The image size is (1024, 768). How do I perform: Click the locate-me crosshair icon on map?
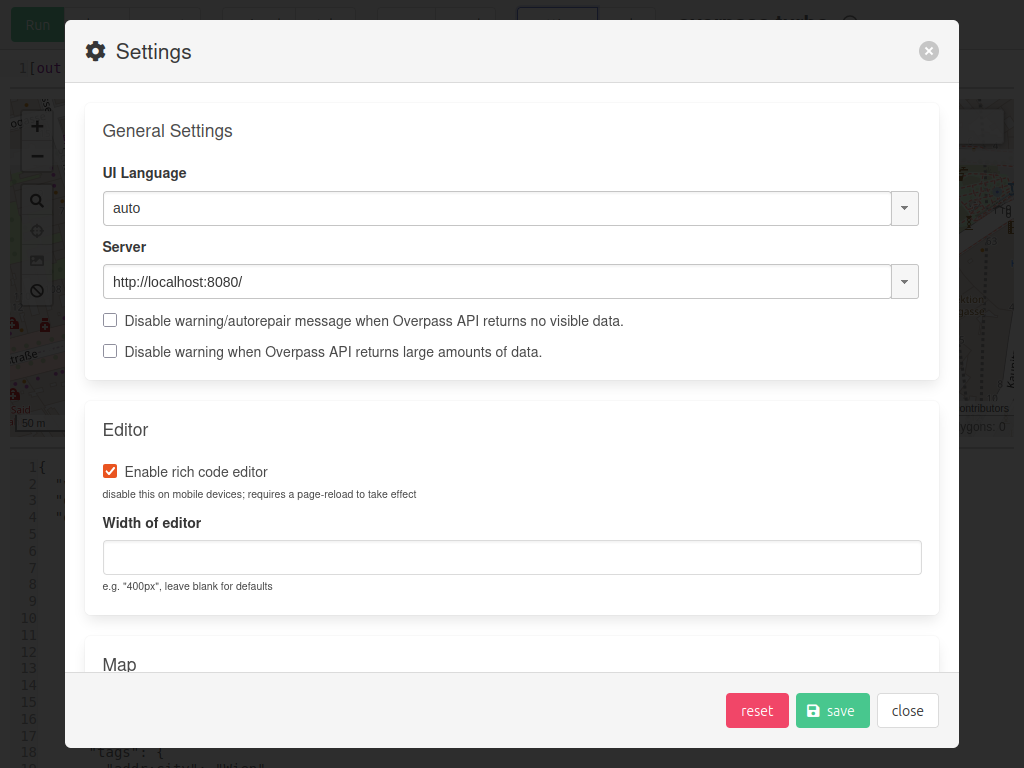point(37,231)
